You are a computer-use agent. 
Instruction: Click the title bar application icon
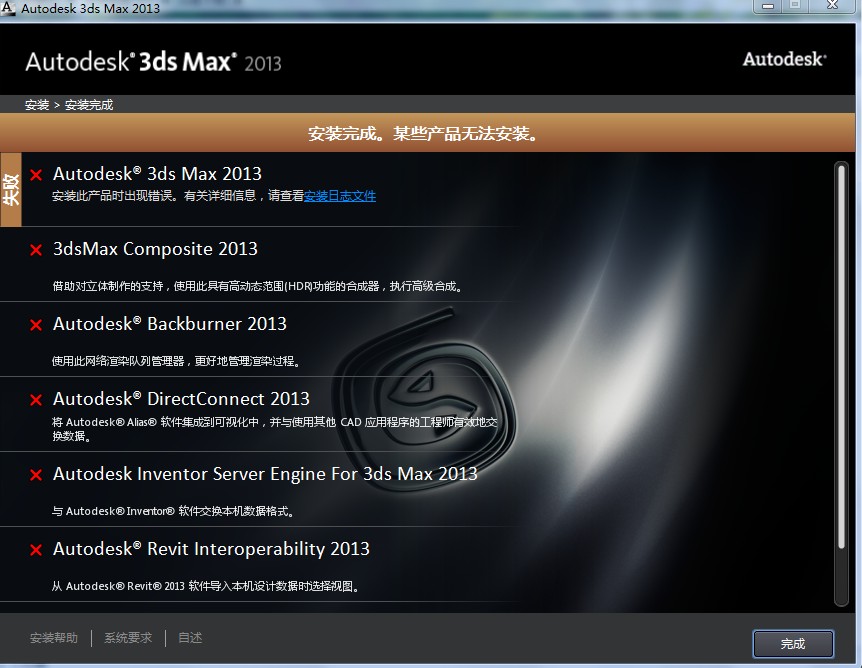pyautogui.click(x=8, y=8)
